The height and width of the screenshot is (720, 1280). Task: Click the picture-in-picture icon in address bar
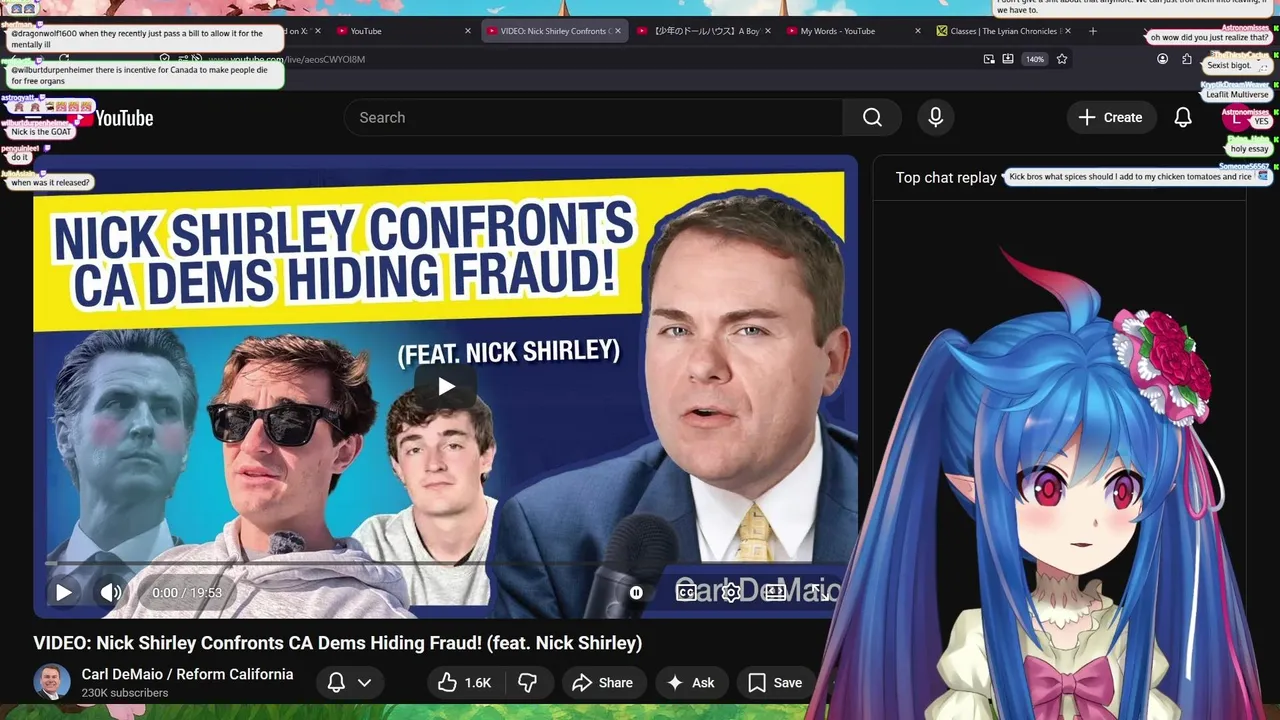989,59
